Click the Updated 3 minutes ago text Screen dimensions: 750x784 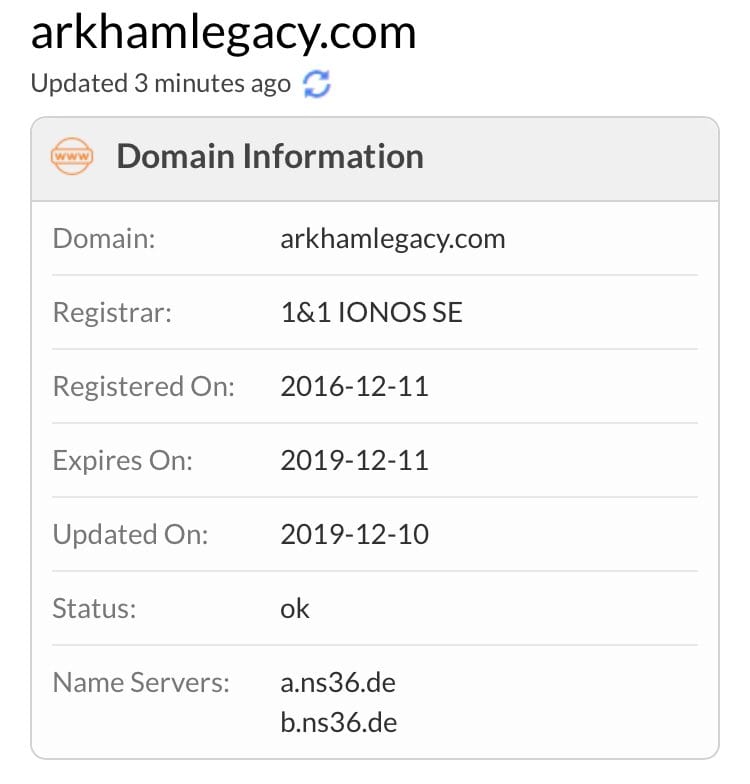pyautogui.click(x=160, y=84)
